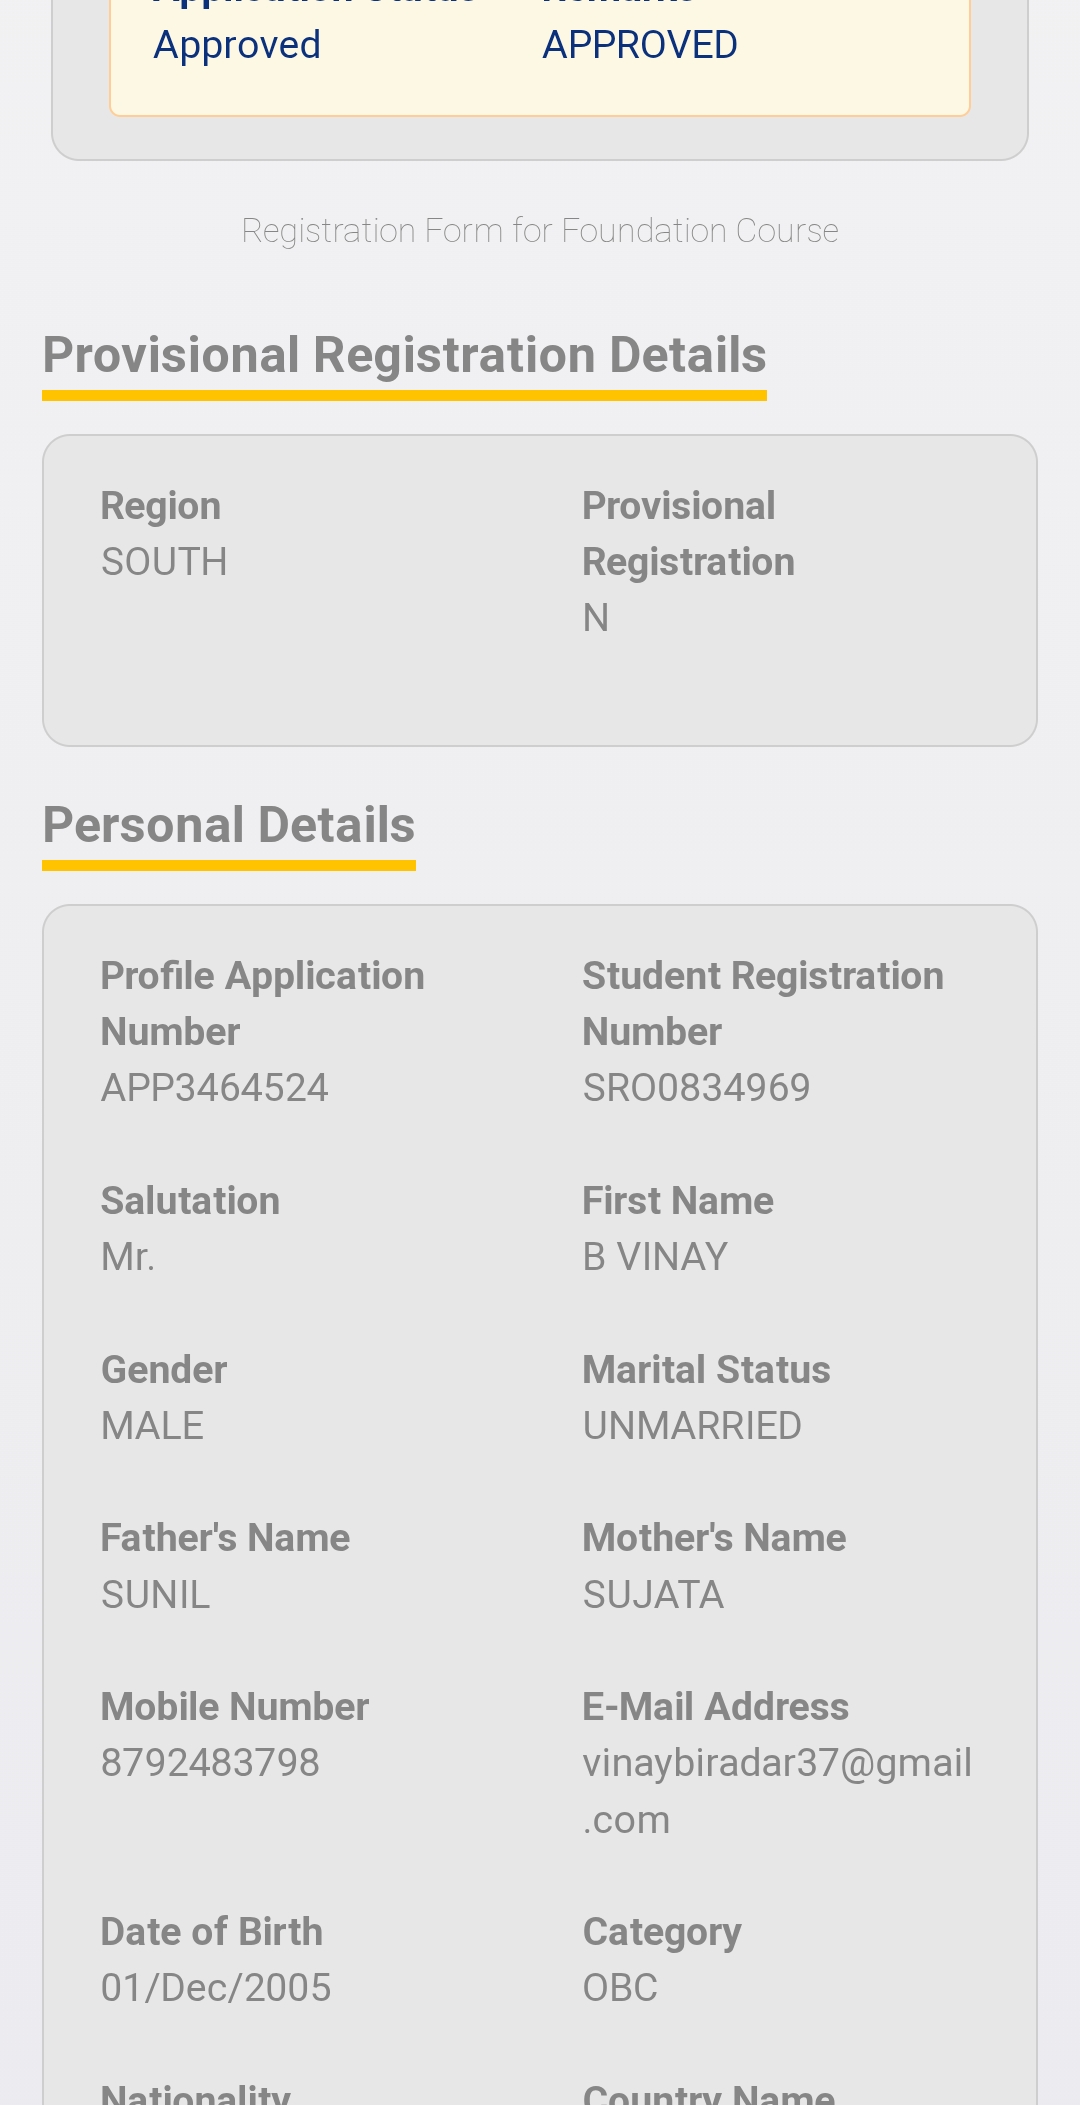Select student registration number SRO0834969
1080x2105 pixels.
696,1087
